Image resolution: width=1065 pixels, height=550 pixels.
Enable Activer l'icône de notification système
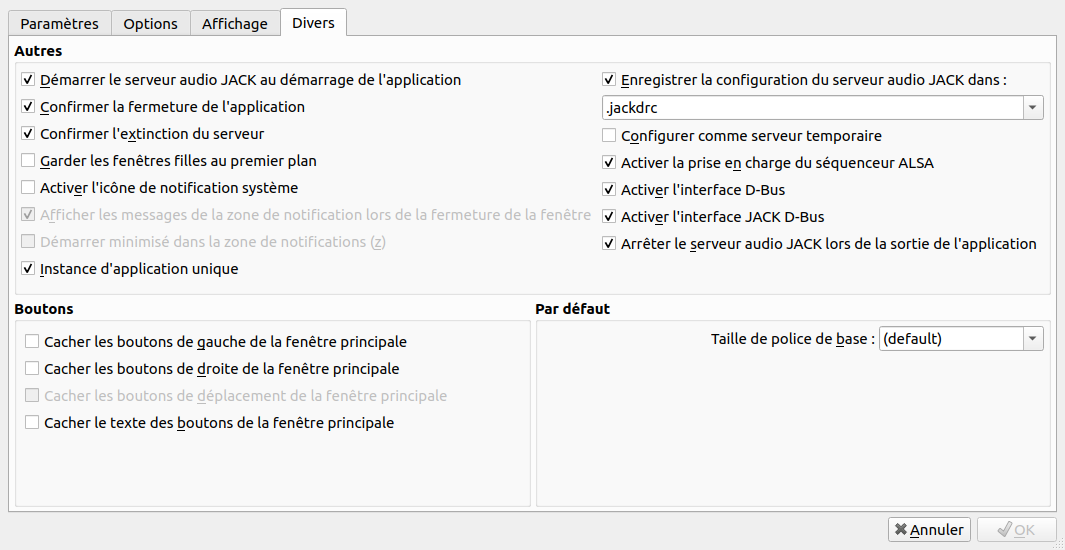pyautogui.click(x=28, y=188)
